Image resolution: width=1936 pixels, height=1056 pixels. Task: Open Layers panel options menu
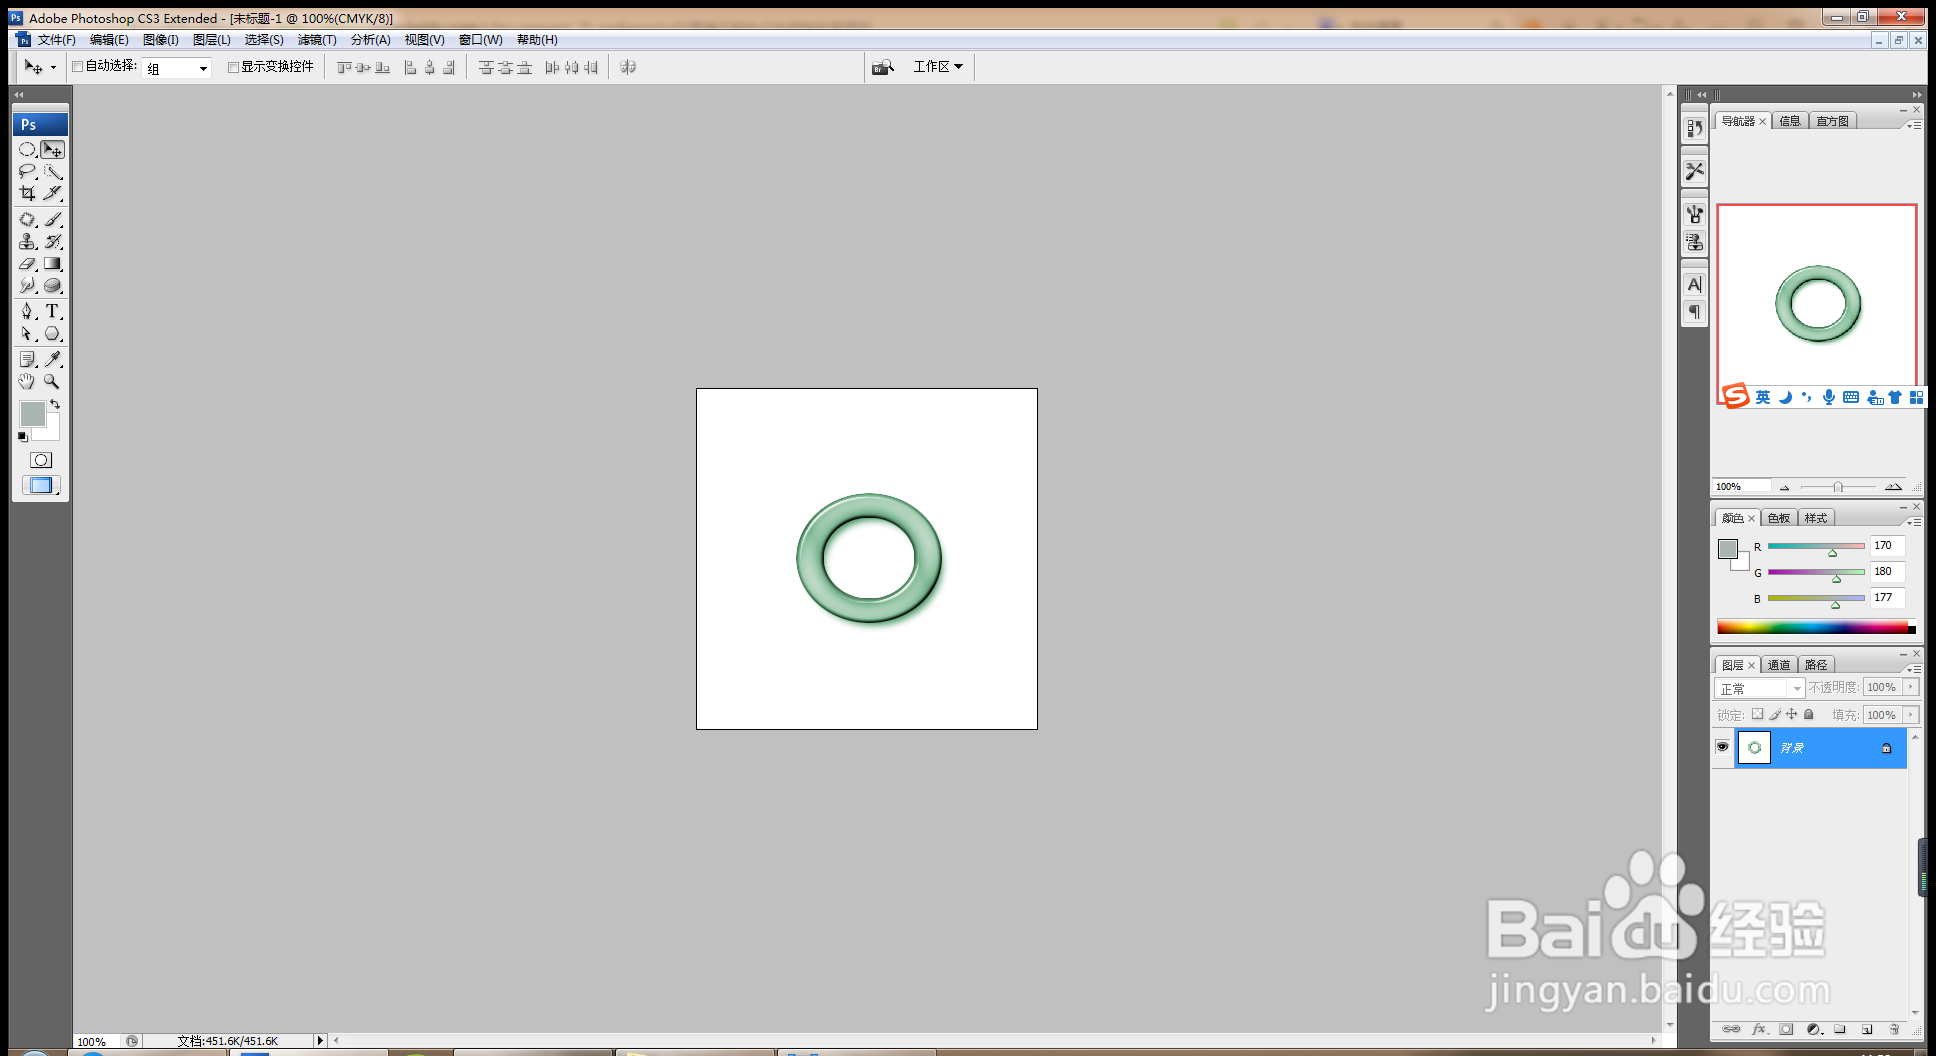[x=1914, y=668]
